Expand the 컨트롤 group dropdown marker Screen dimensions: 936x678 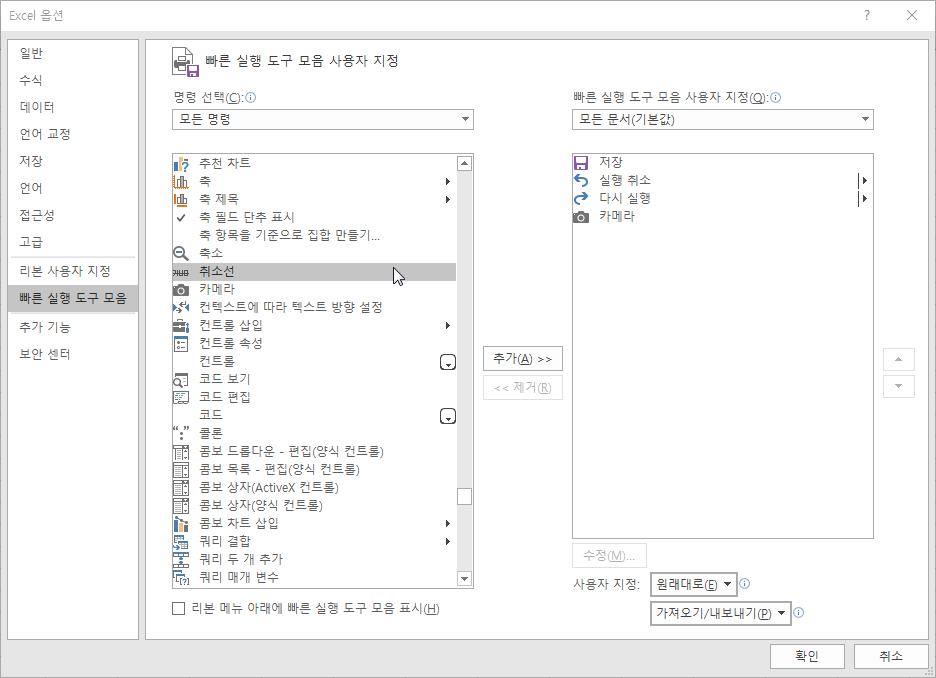tap(448, 362)
